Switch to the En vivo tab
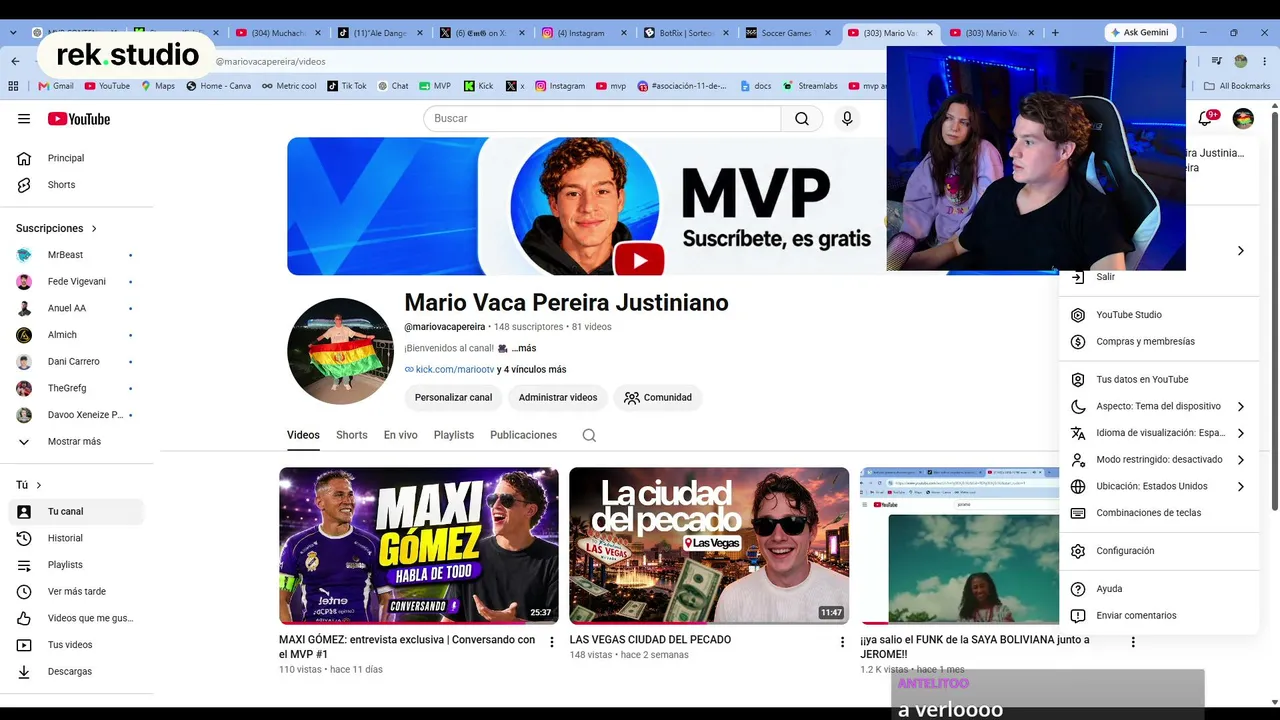Viewport: 1280px width, 720px height. click(401, 435)
